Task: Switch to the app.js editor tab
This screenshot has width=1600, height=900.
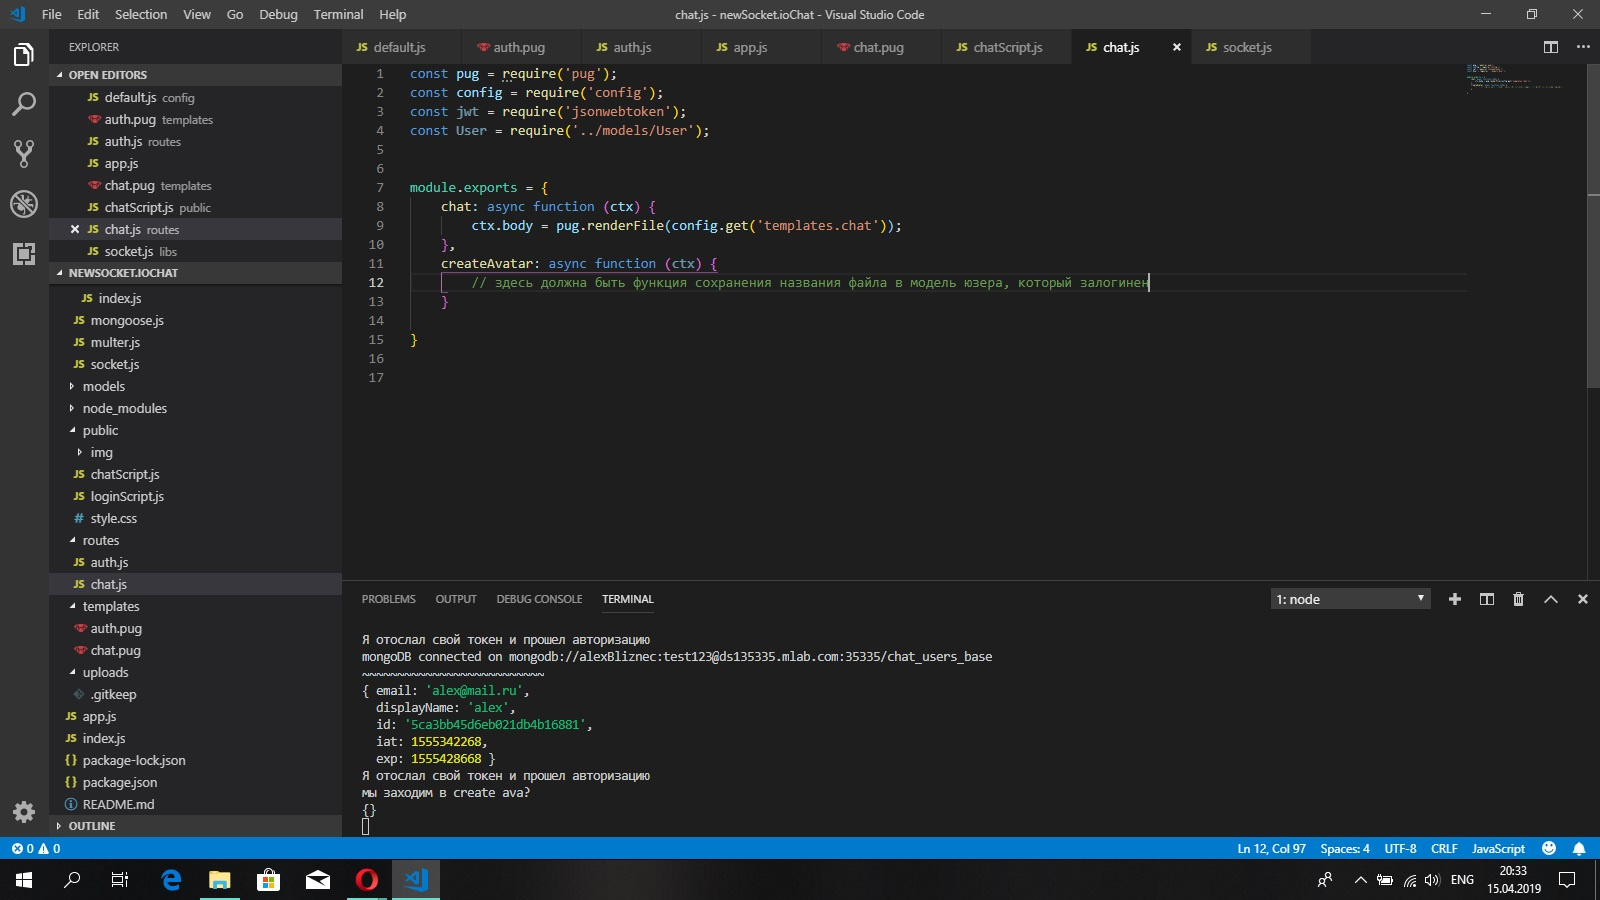Action: click(761, 47)
